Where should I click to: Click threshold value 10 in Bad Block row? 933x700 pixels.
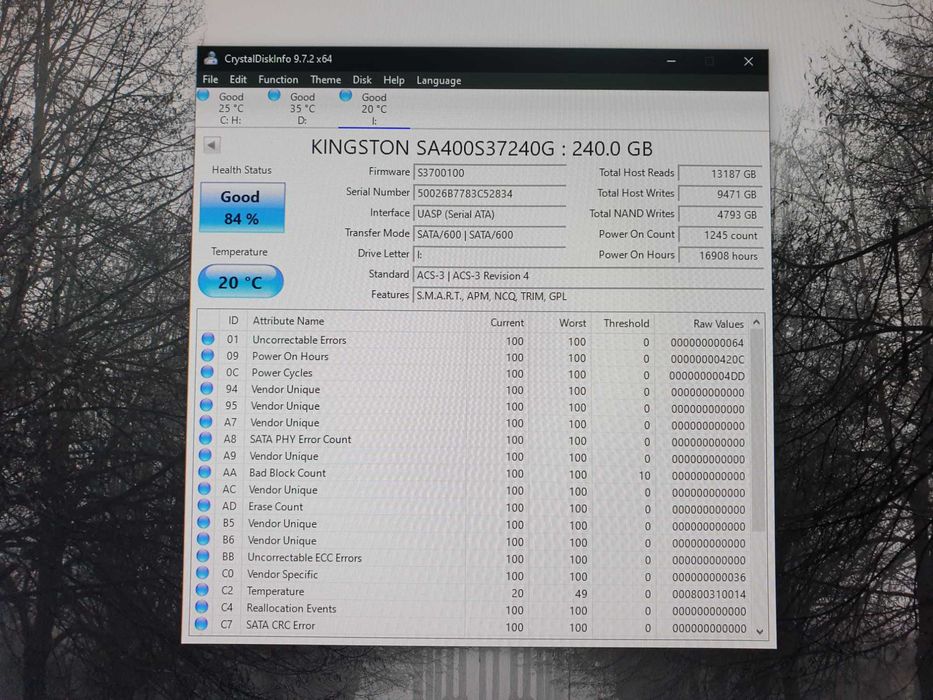click(x=644, y=476)
